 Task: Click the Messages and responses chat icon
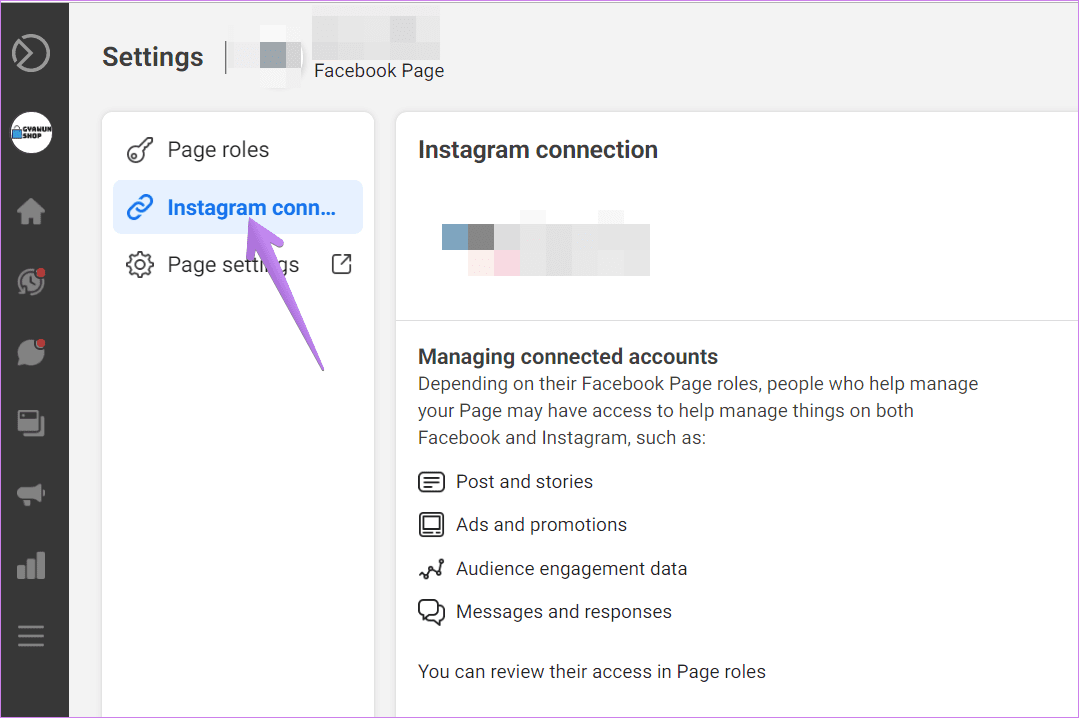(431, 611)
